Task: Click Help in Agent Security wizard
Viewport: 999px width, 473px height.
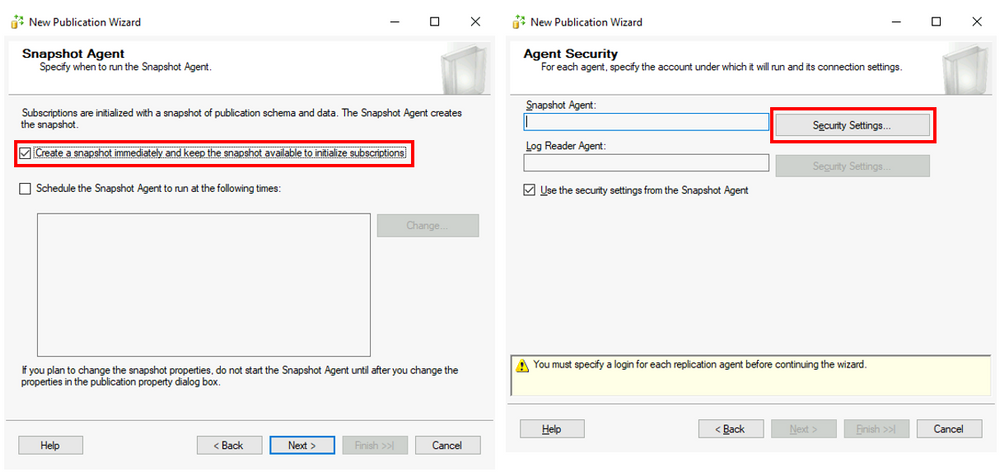Action: pyautogui.click(x=551, y=429)
